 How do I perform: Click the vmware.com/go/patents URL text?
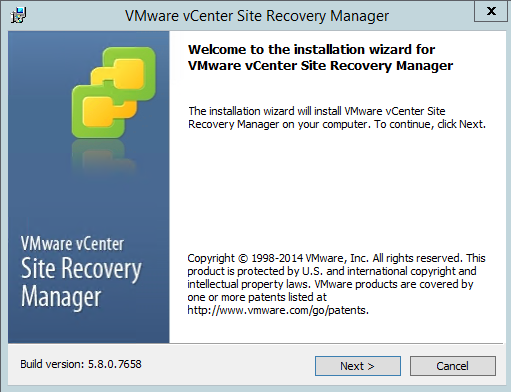(278, 310)
